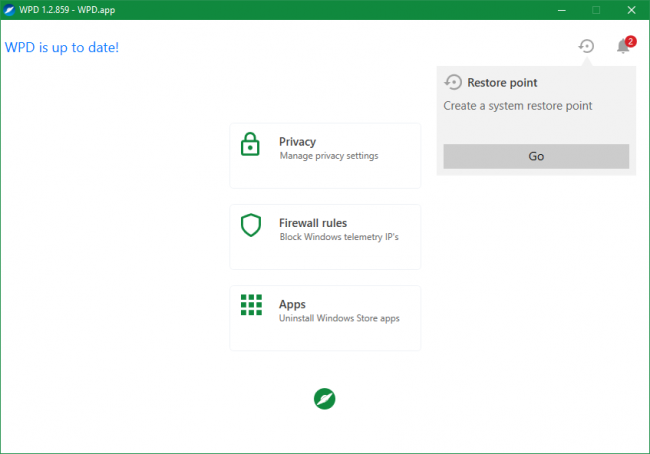Click 'Uninstall Windows Store apps' subtitle
Screen dimensions: 650x454
[x=339, y=318]
